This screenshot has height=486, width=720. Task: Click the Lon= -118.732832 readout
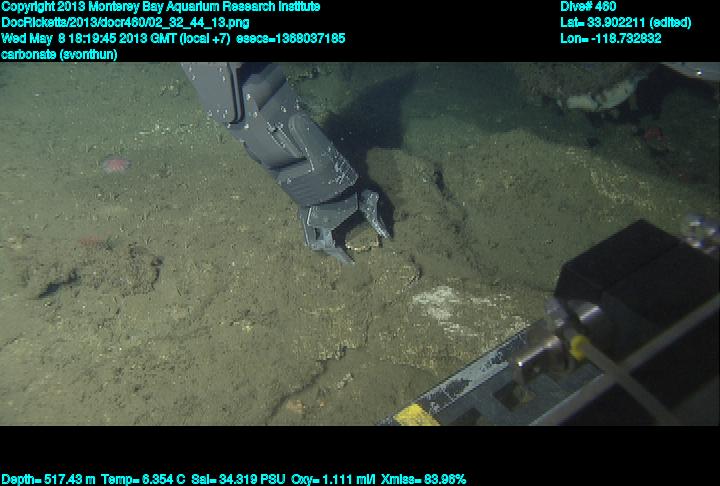(611, 38)
